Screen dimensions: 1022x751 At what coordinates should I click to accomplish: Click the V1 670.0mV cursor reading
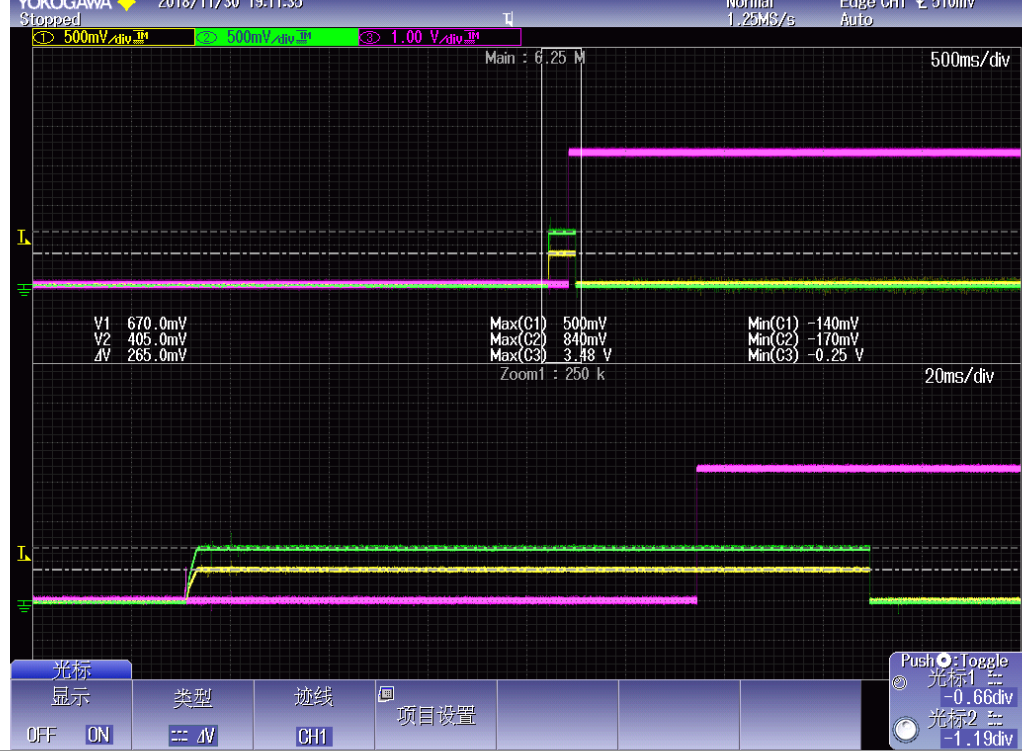coord(140,323)
